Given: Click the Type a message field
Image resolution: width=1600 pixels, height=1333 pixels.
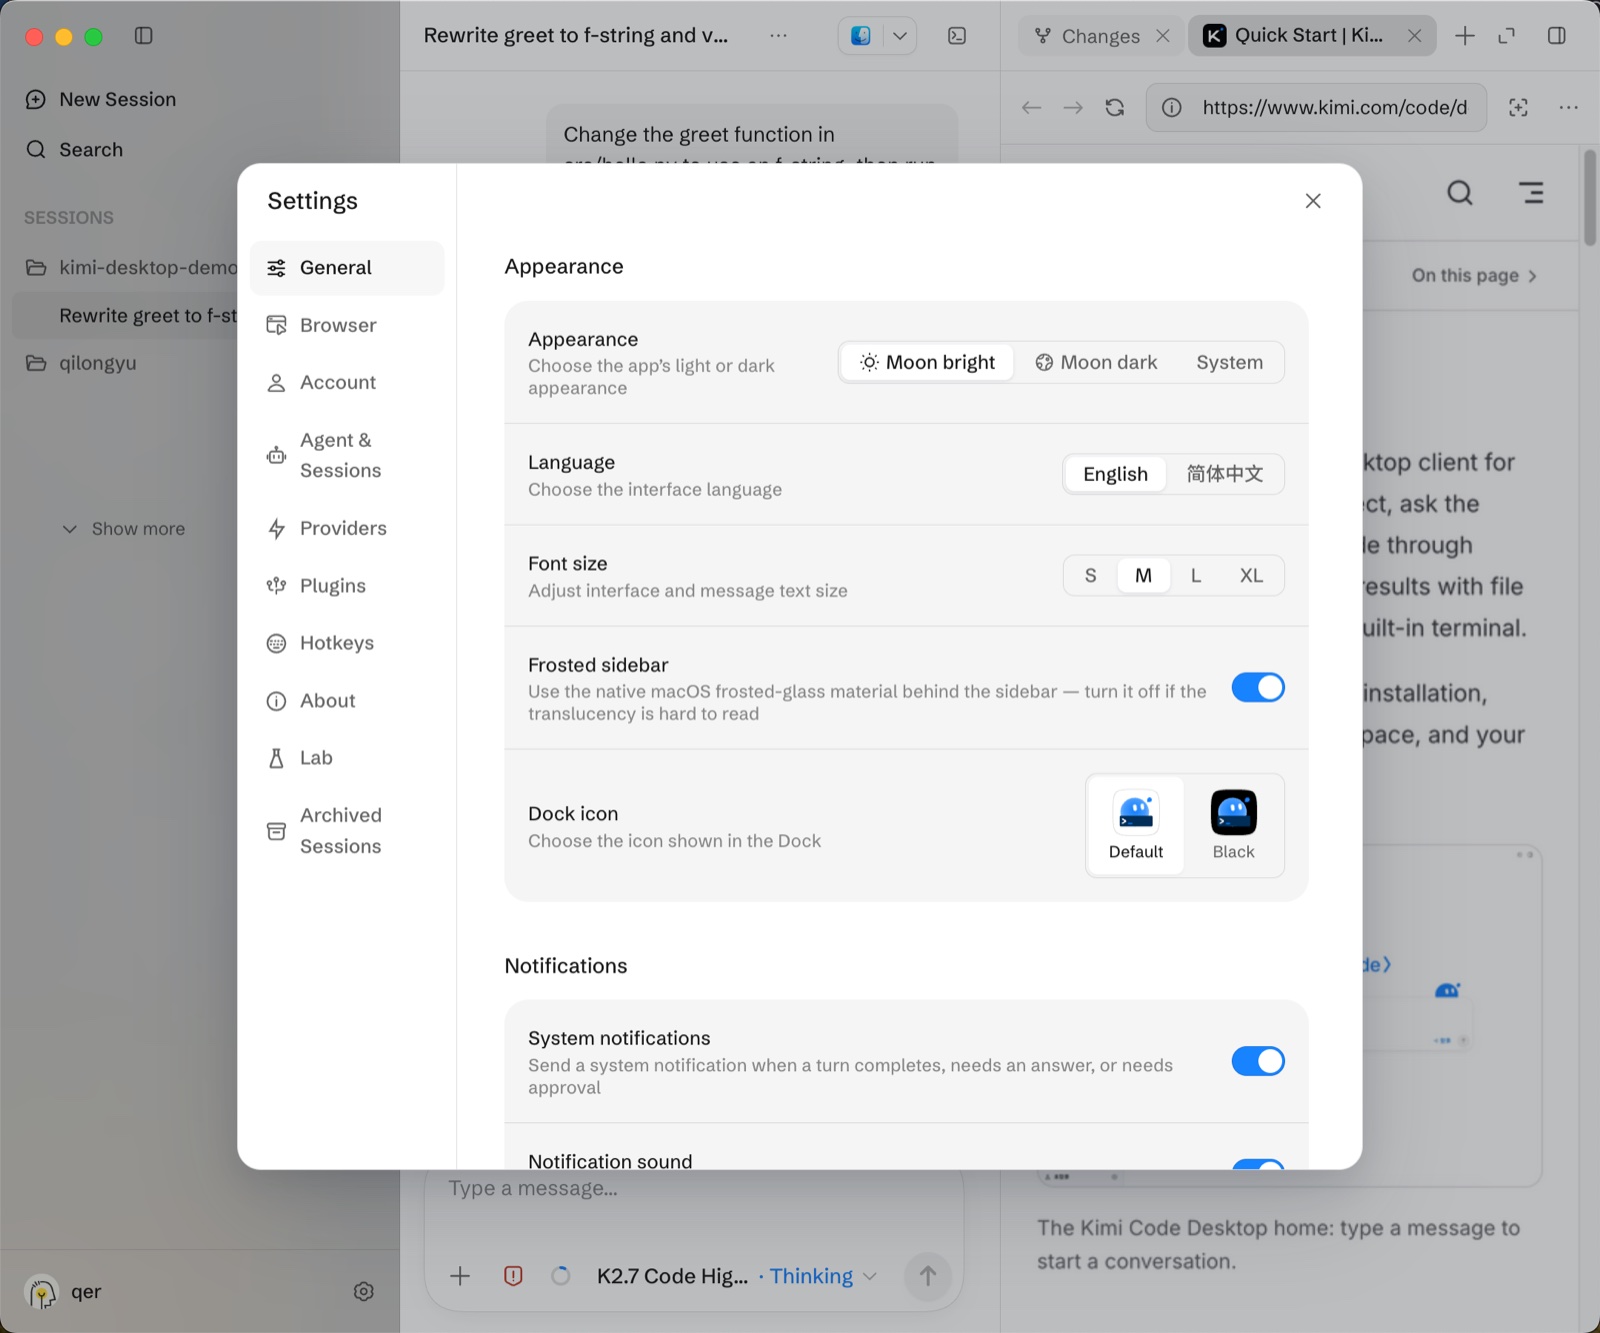Looking at the screenshot, I should (694, 1189).
